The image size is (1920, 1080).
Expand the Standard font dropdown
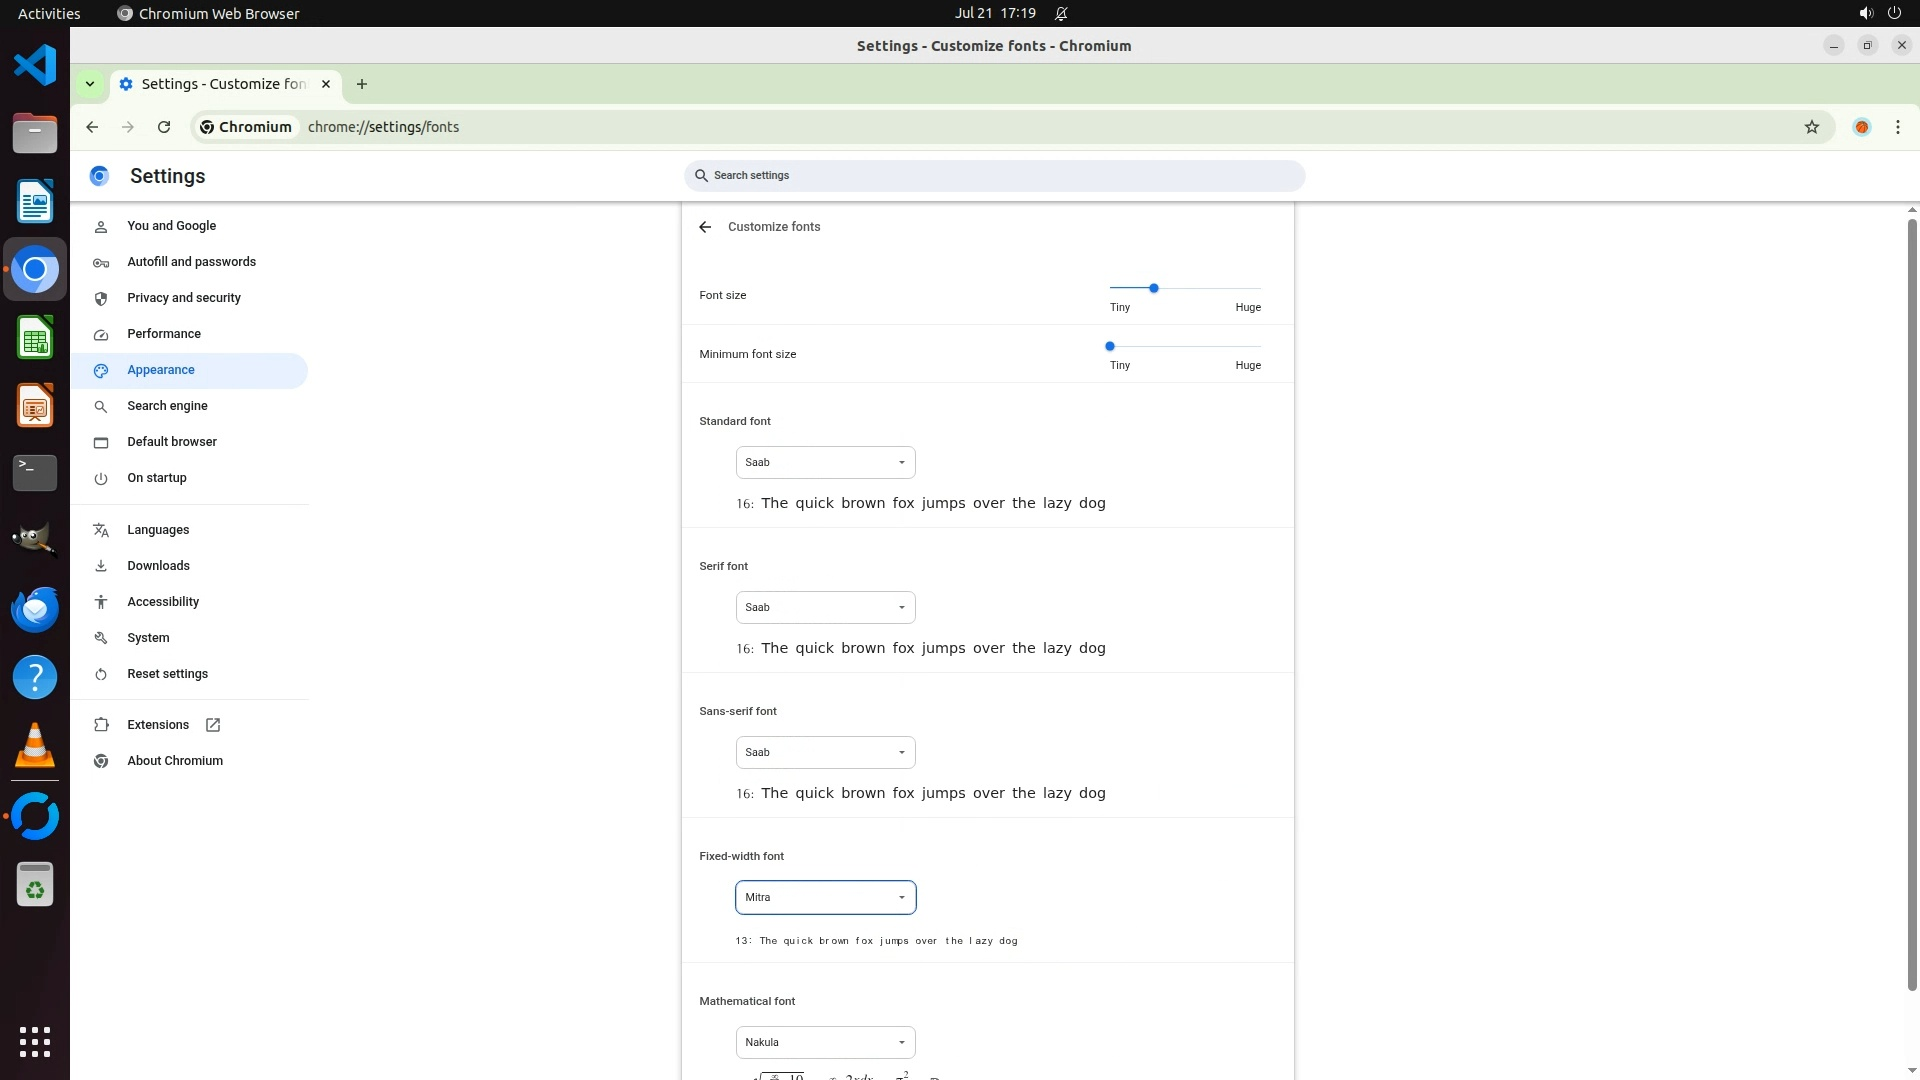click(825, 462)
